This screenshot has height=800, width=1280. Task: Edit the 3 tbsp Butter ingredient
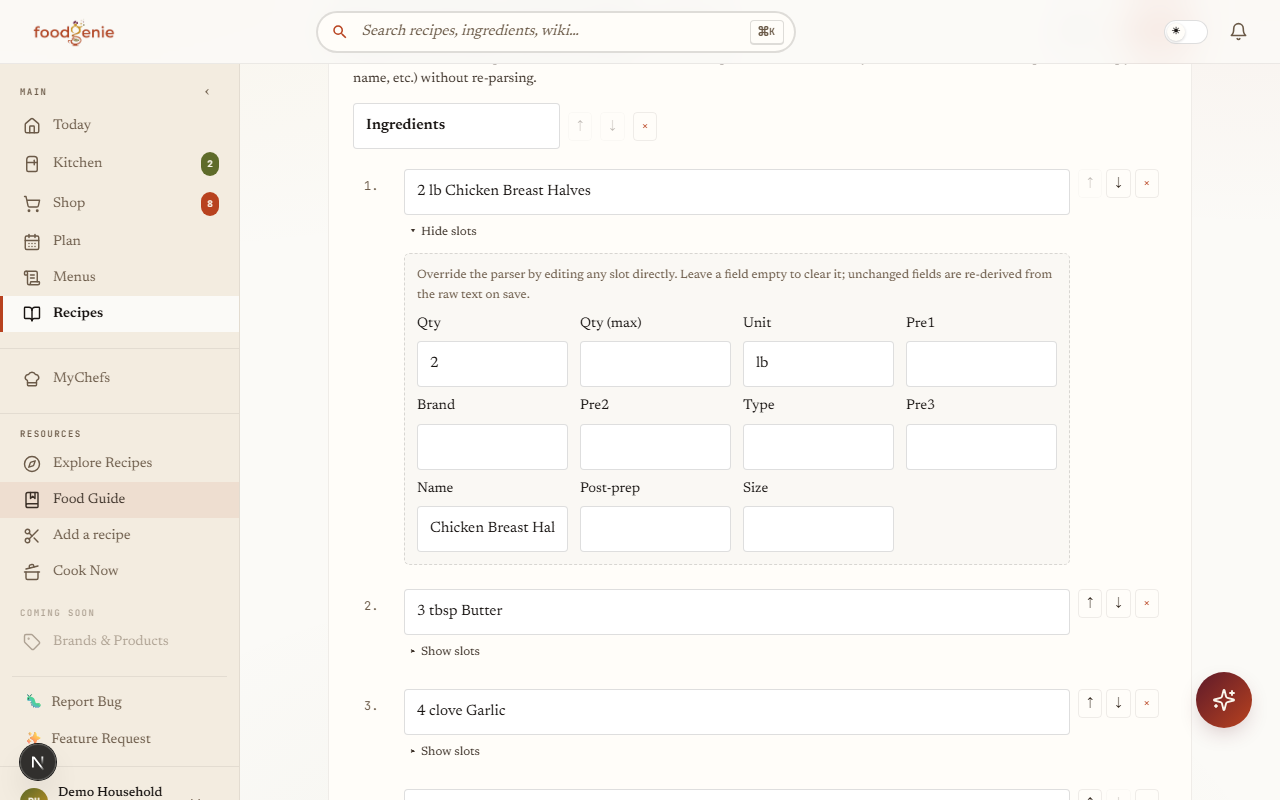(737, 612)
